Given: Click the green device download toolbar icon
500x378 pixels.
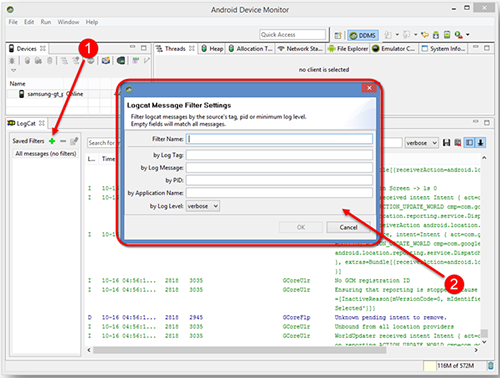Looking at the screenshot, I should [436, 35].
